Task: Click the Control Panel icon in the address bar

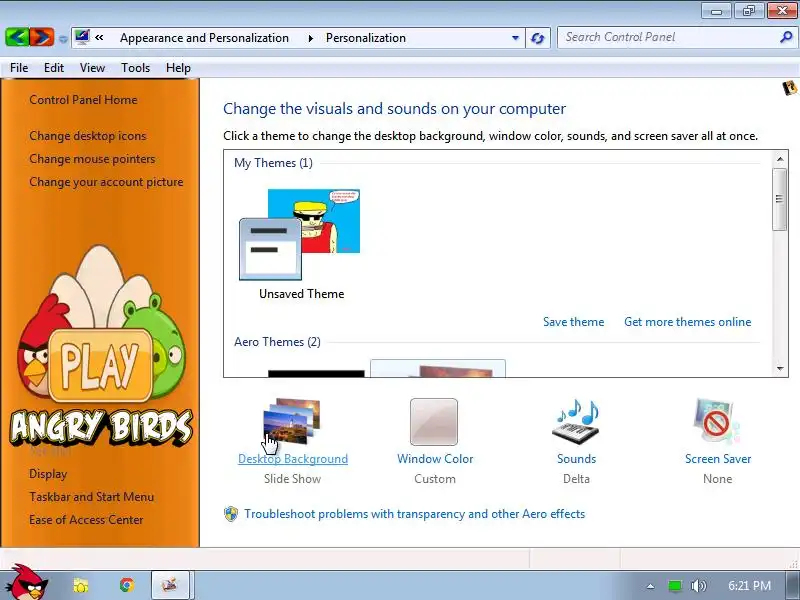Action: tap(82, 37)
